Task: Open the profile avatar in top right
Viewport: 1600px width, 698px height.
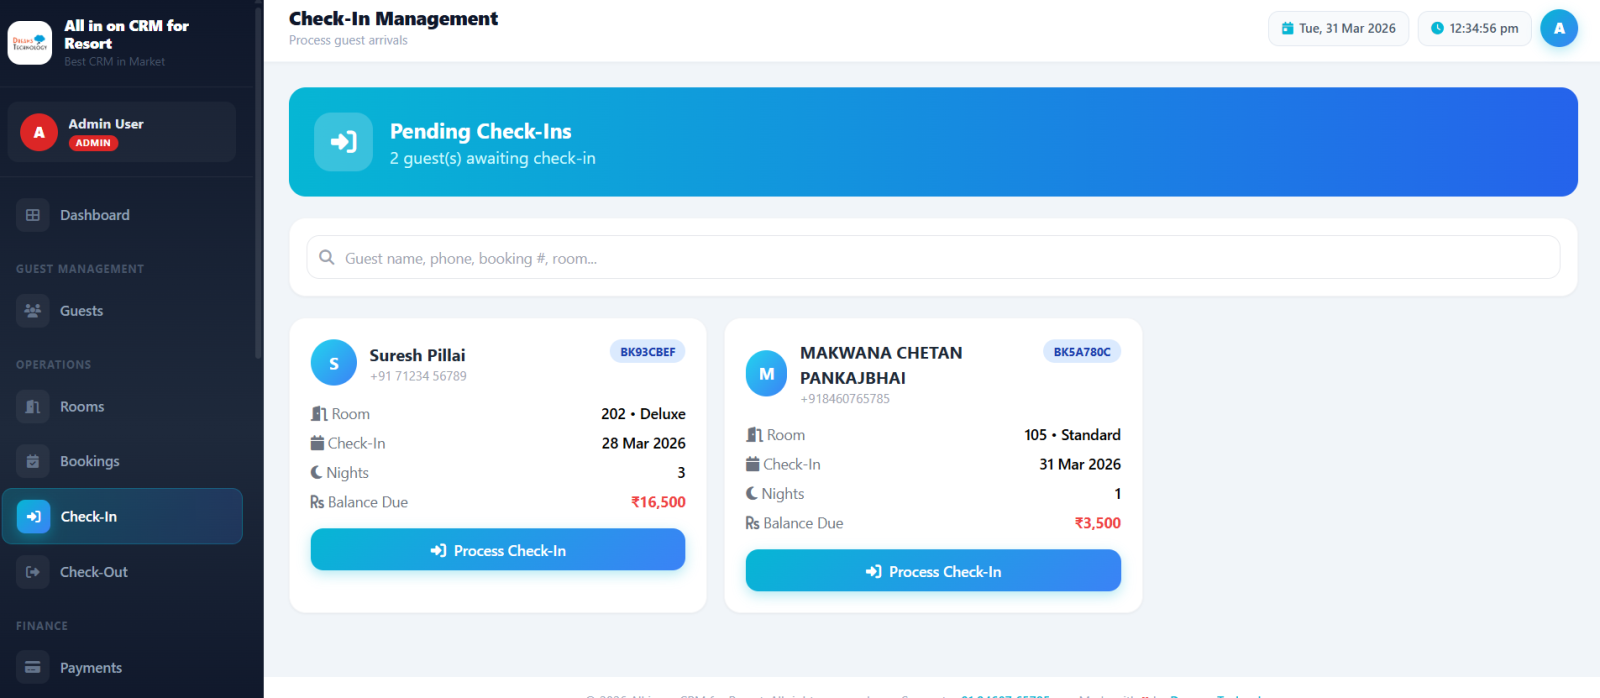Action: point(1558,28)
